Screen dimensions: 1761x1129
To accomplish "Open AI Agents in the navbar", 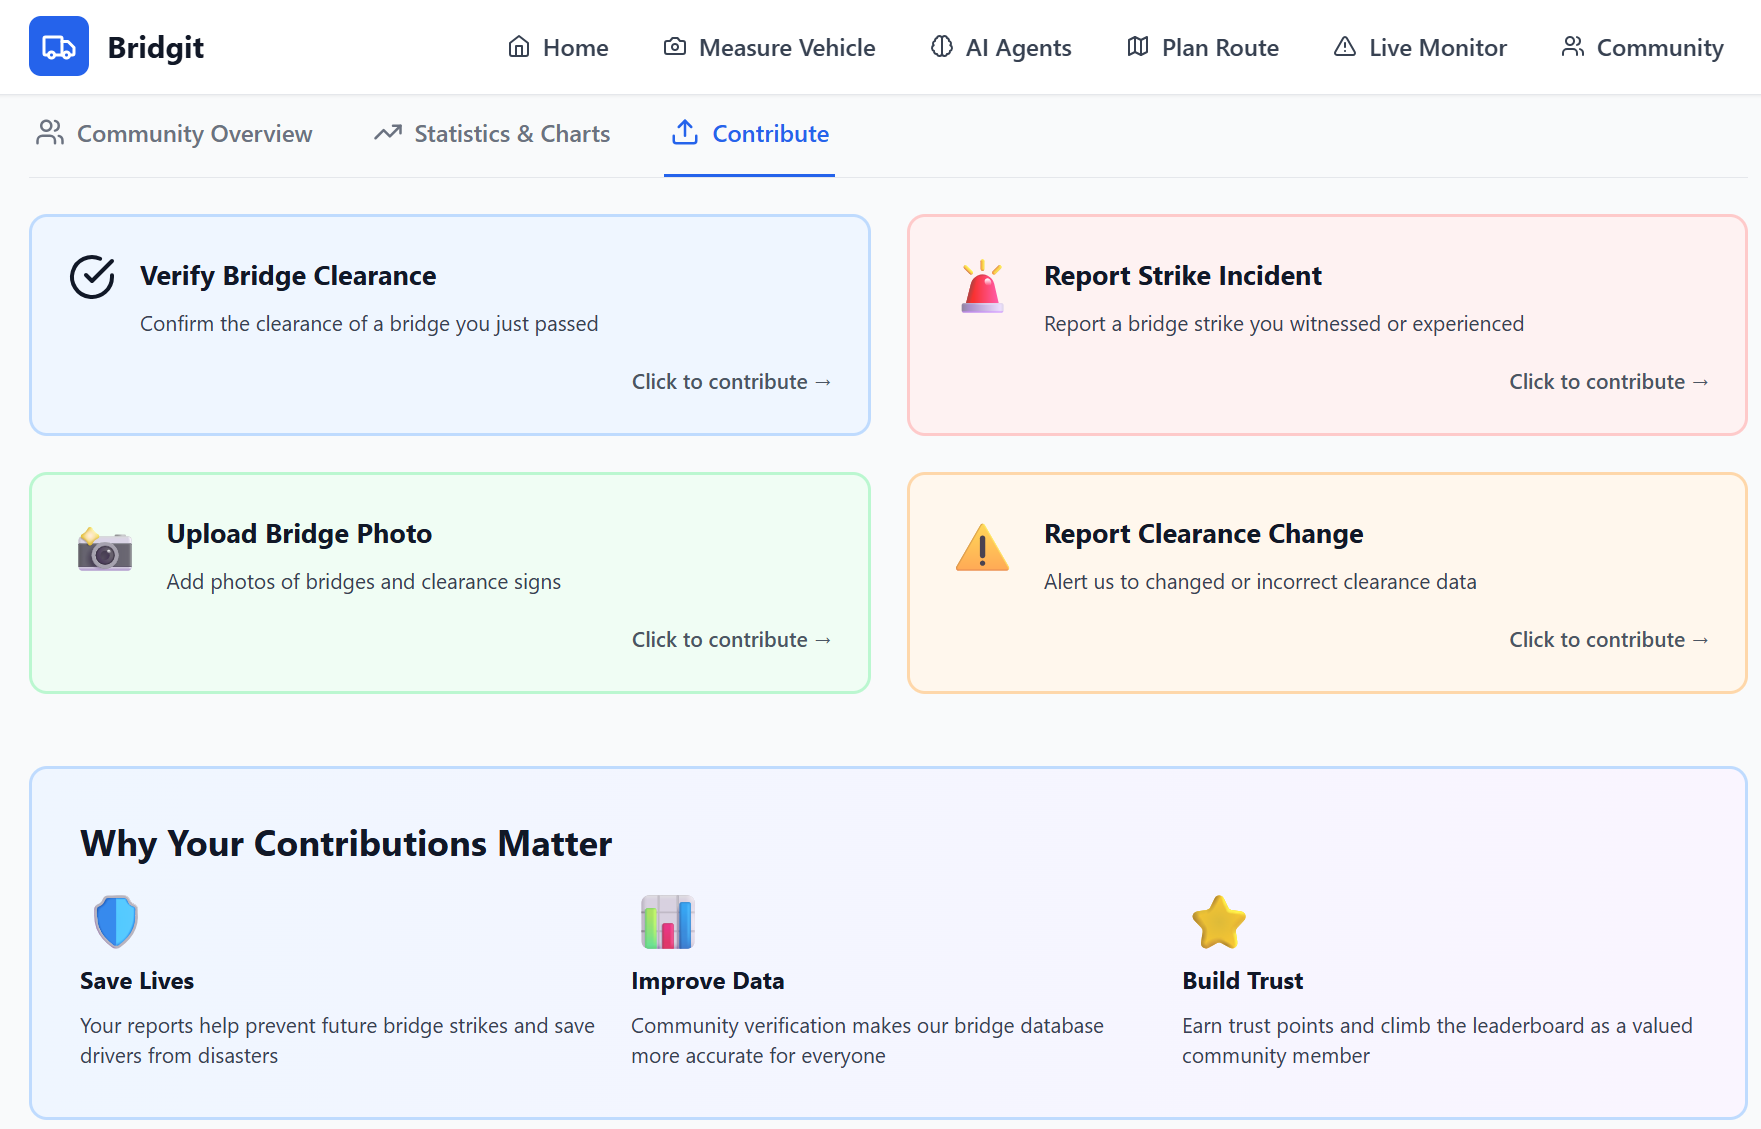I will click(x=1000, y=47).
